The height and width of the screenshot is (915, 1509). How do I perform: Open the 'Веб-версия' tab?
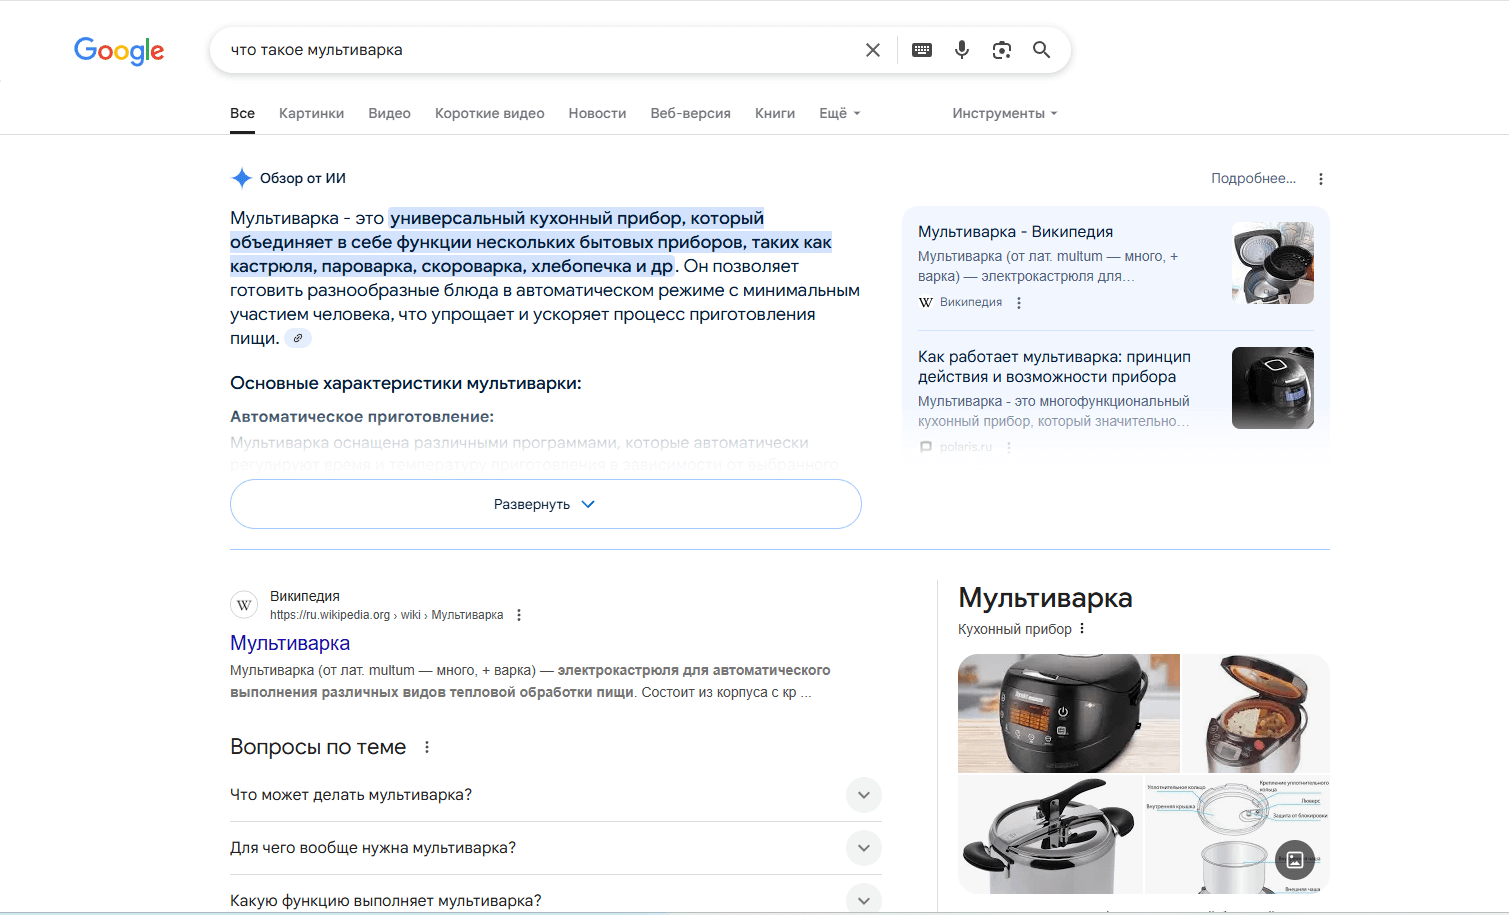690,113
